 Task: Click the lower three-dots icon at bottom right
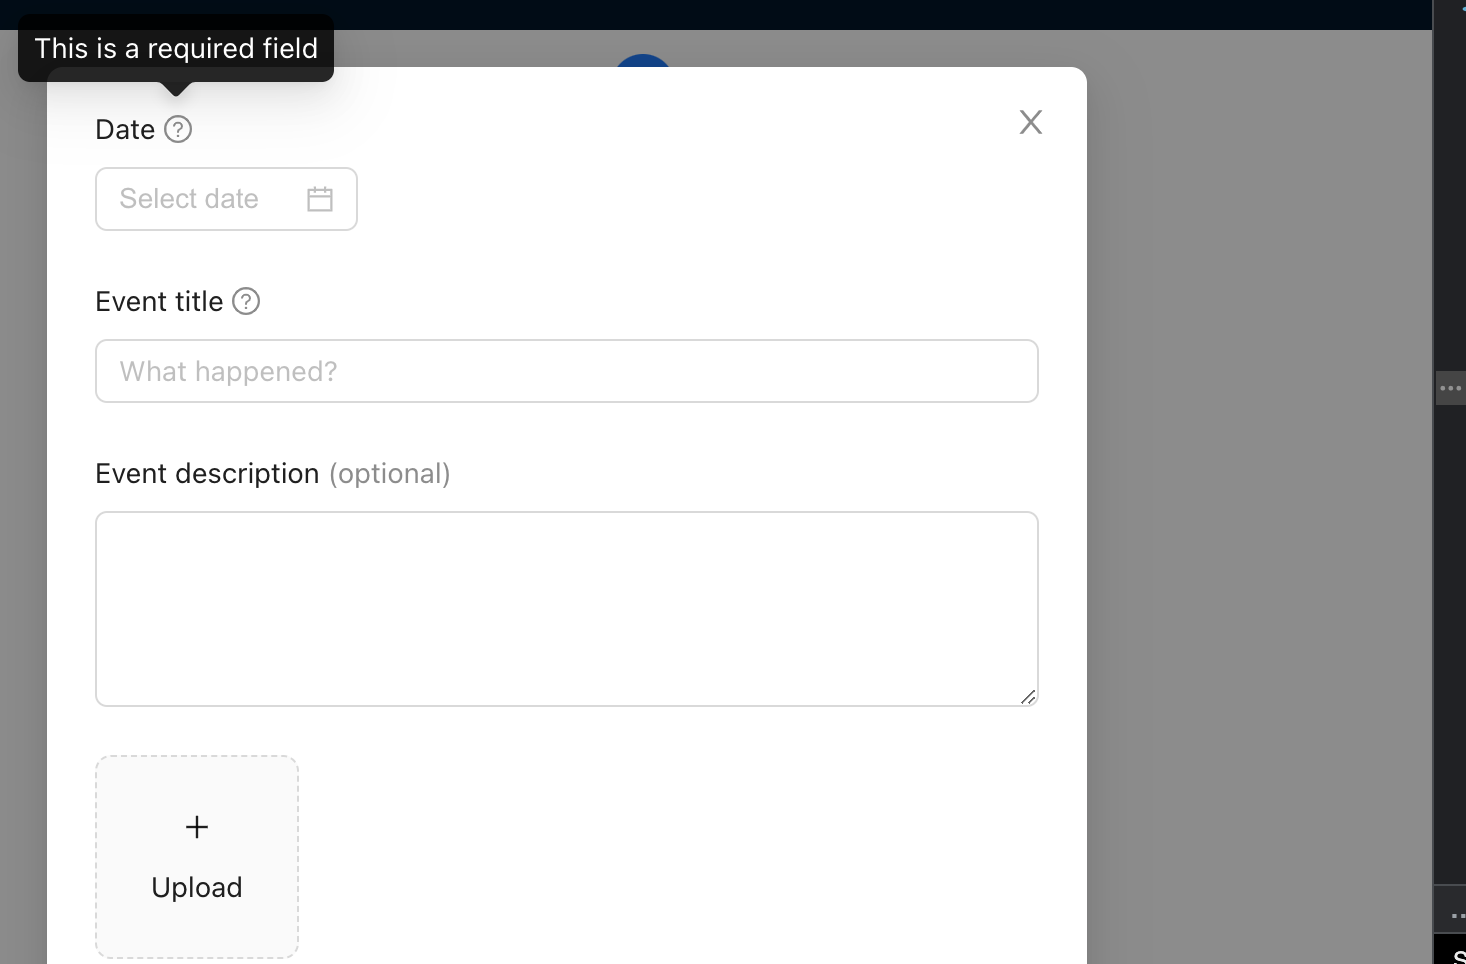pos(1456,915)
